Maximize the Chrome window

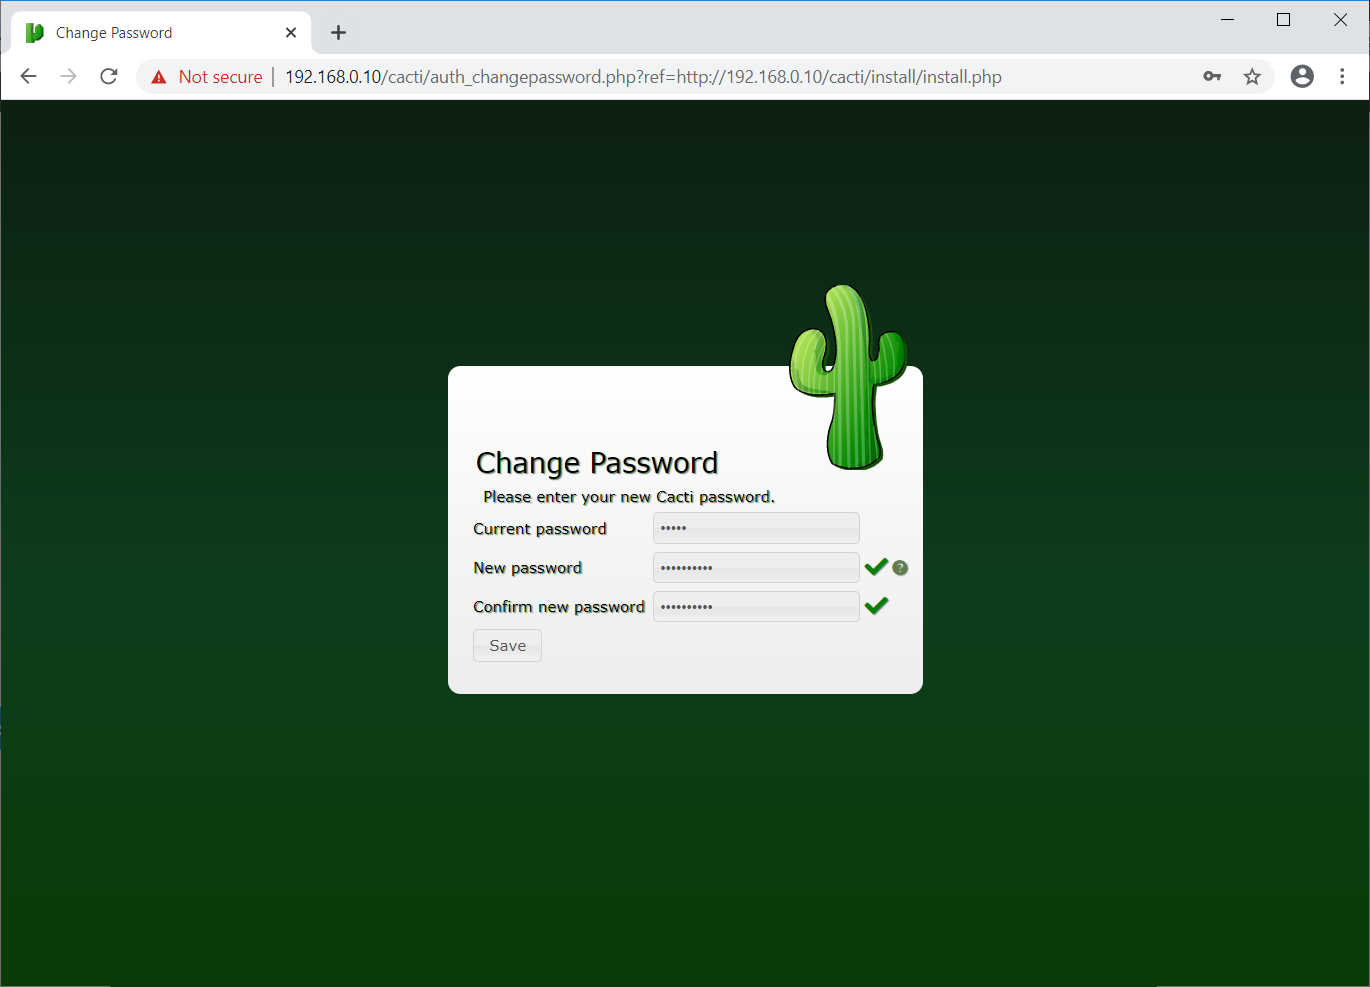(1284, 20)
